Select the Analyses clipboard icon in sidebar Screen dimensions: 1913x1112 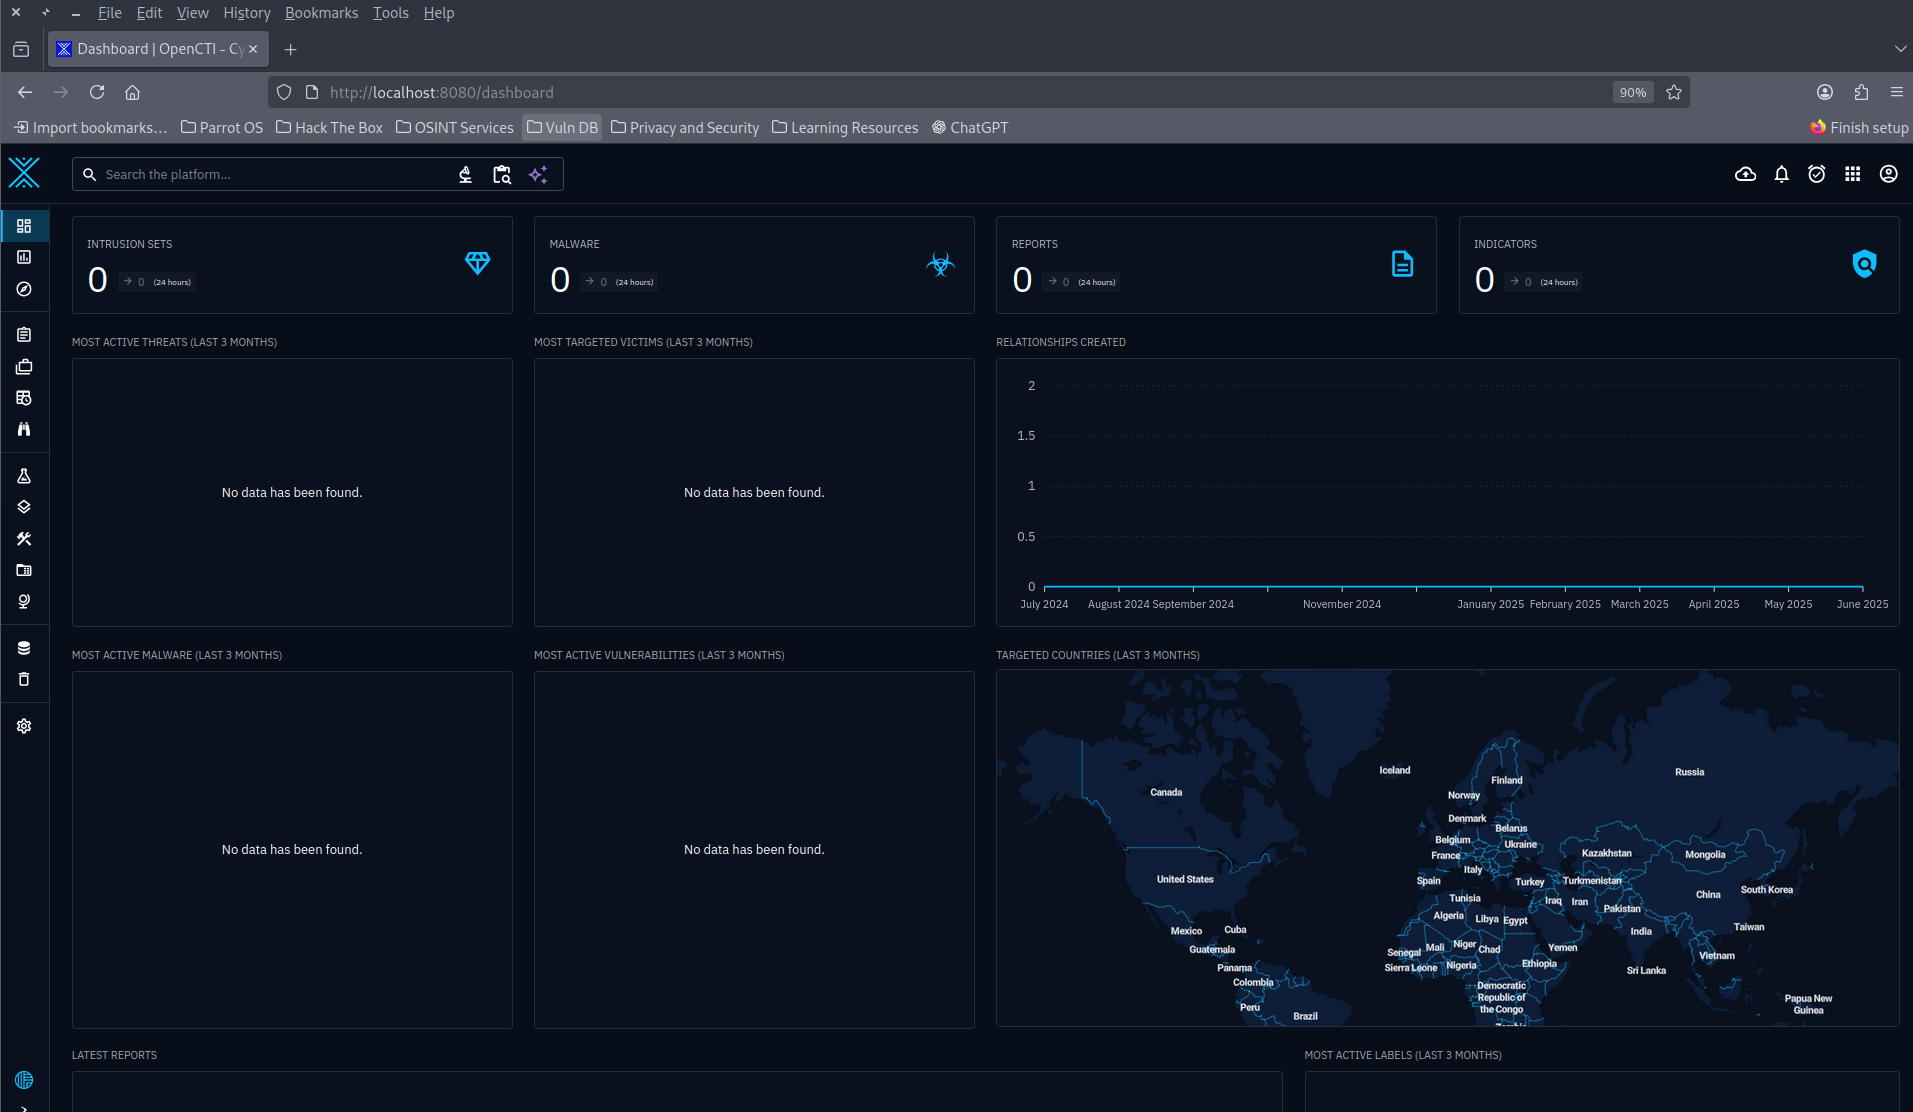click(24, 334)
